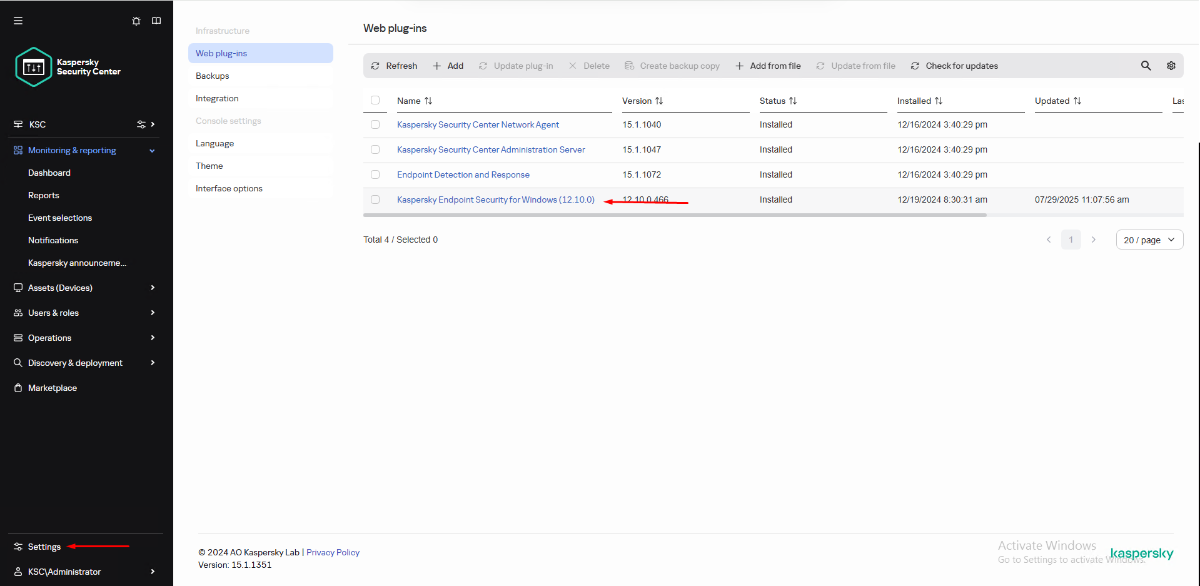The image size is (1200, 586).
Task: Click version 15.1.1047 cell
Action: tap(641, 150)
